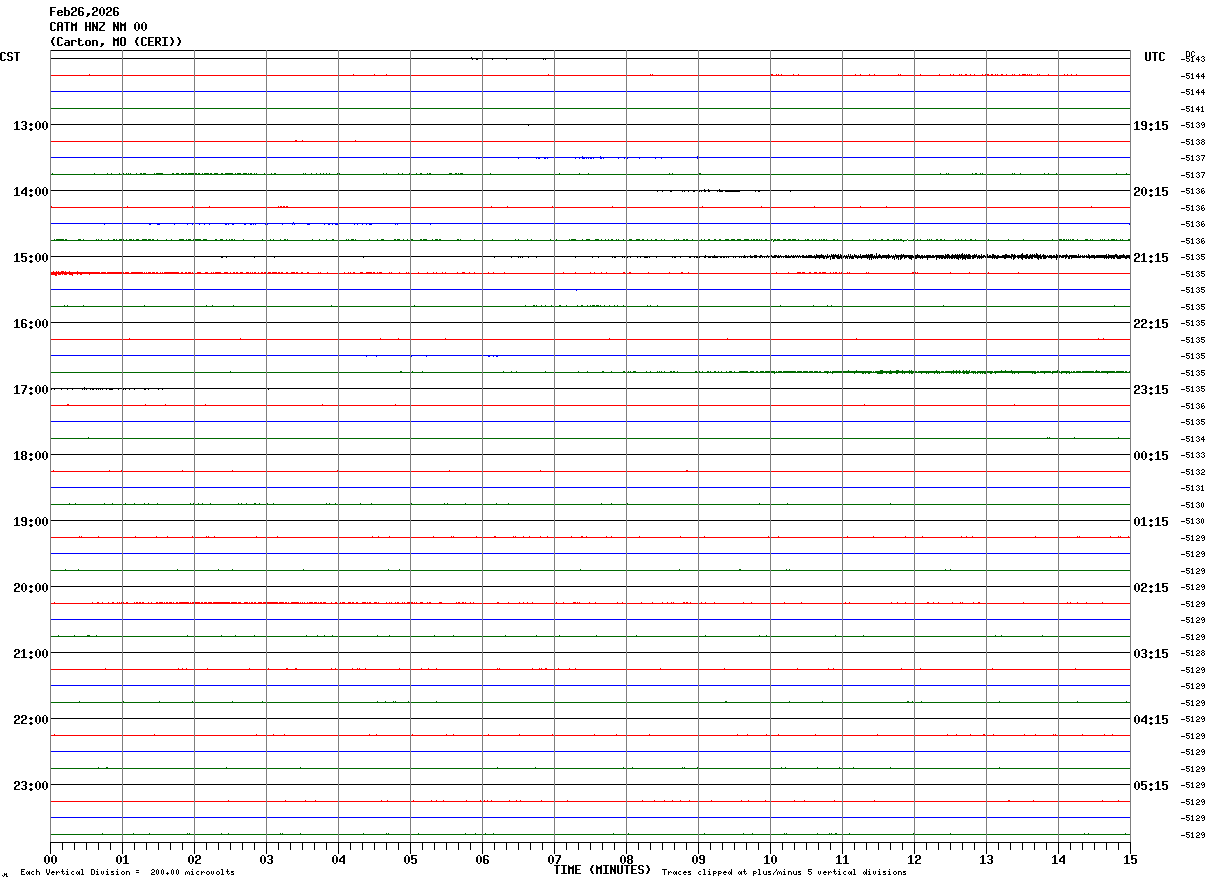Click the "UTC" timezone header
The width and height of the screenshot is (1210, 886).
(x=1155, y=57)
